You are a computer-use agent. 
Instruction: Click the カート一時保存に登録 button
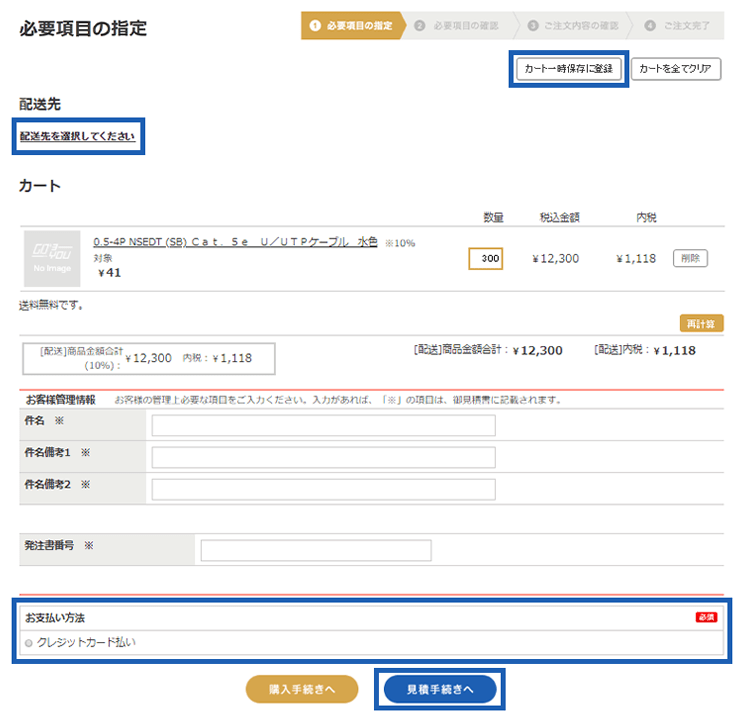pyautogui.click(x=568, y=69)
